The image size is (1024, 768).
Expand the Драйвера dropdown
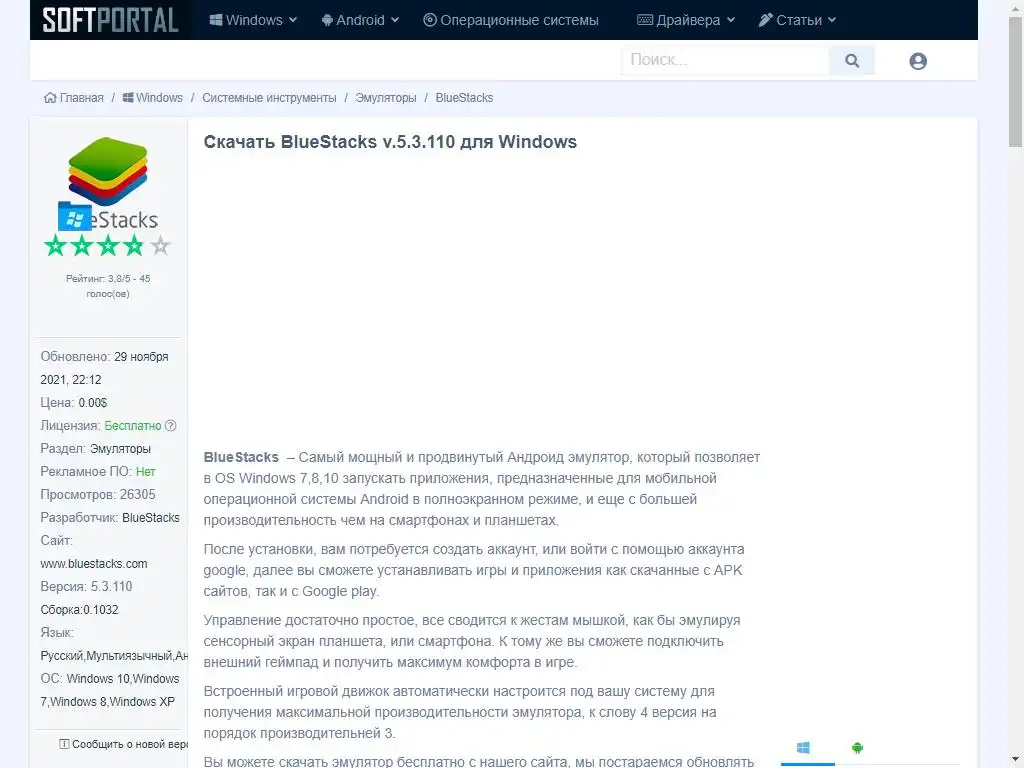click(686, 20)
